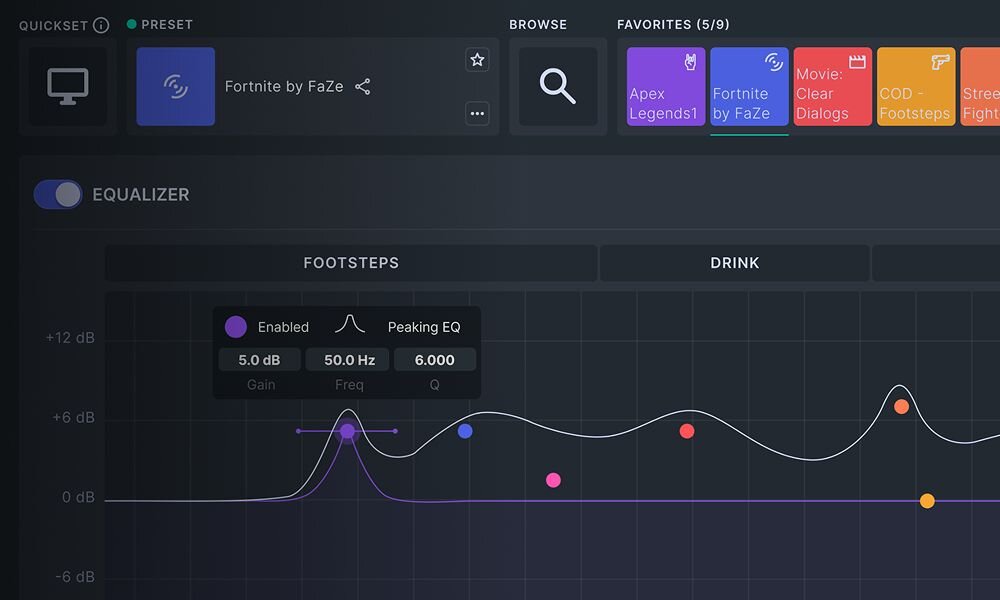Screen dimensions: 1000x600
Task: Select the orange EQ band point
Action: 901,406
